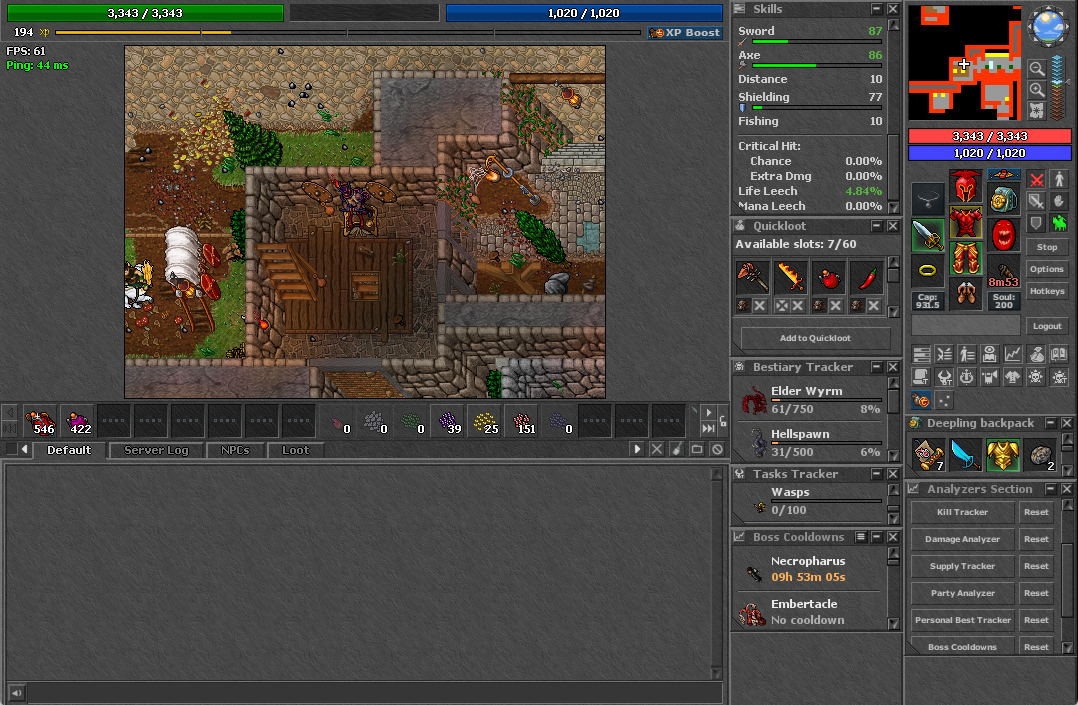Image resolution: width=1078 pixels, height=705 pixels.
Task: Click the minimap compass globe
Action: pyautogui.click(x=1047, y=26)
